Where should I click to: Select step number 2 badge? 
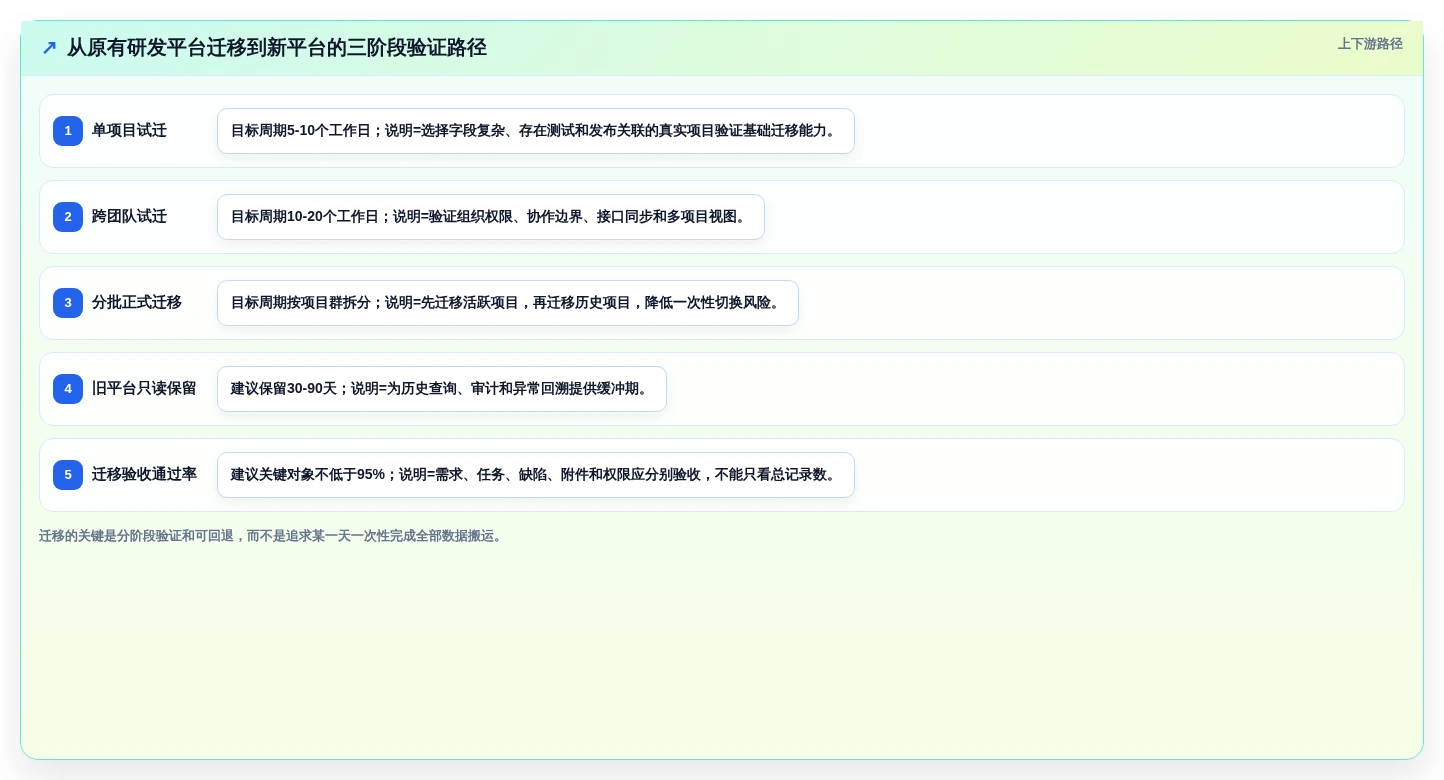click(68, 217)
